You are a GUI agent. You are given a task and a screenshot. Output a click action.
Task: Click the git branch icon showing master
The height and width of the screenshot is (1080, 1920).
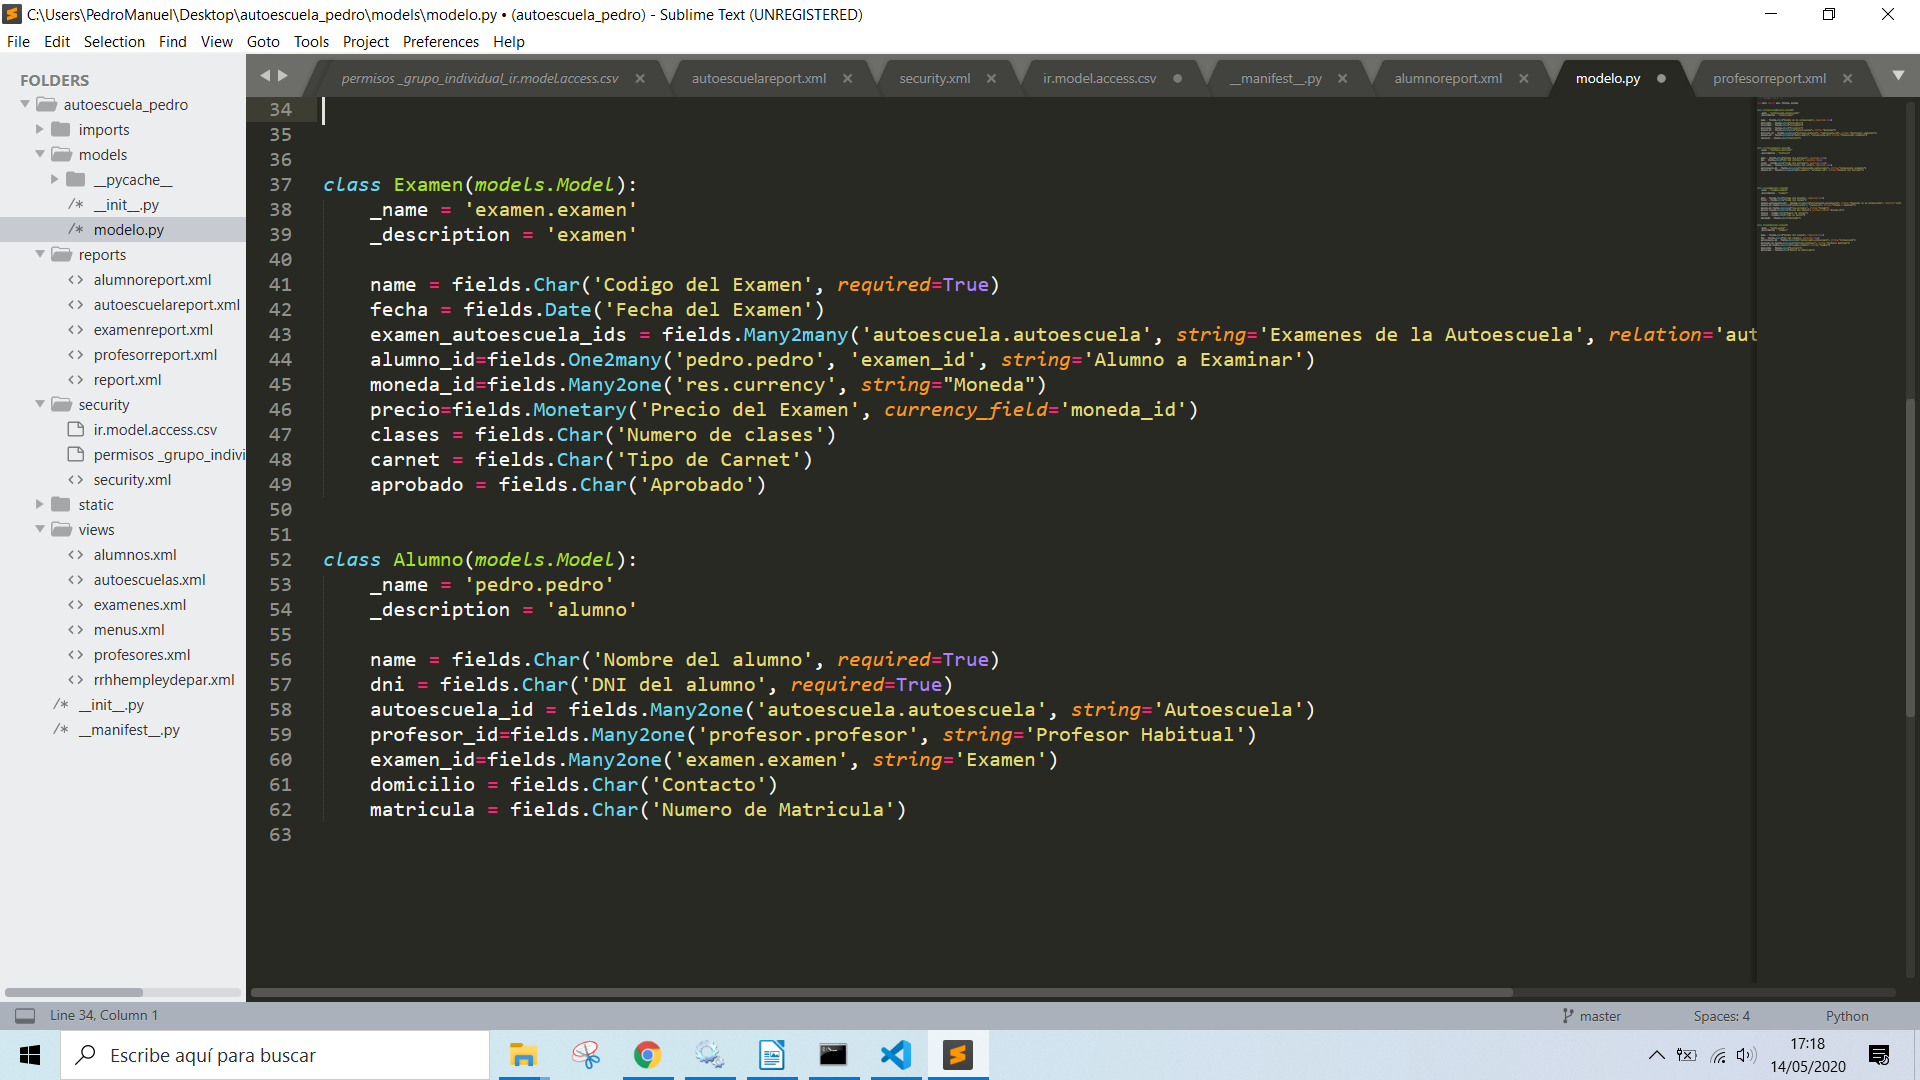tap(1566, 1015)
